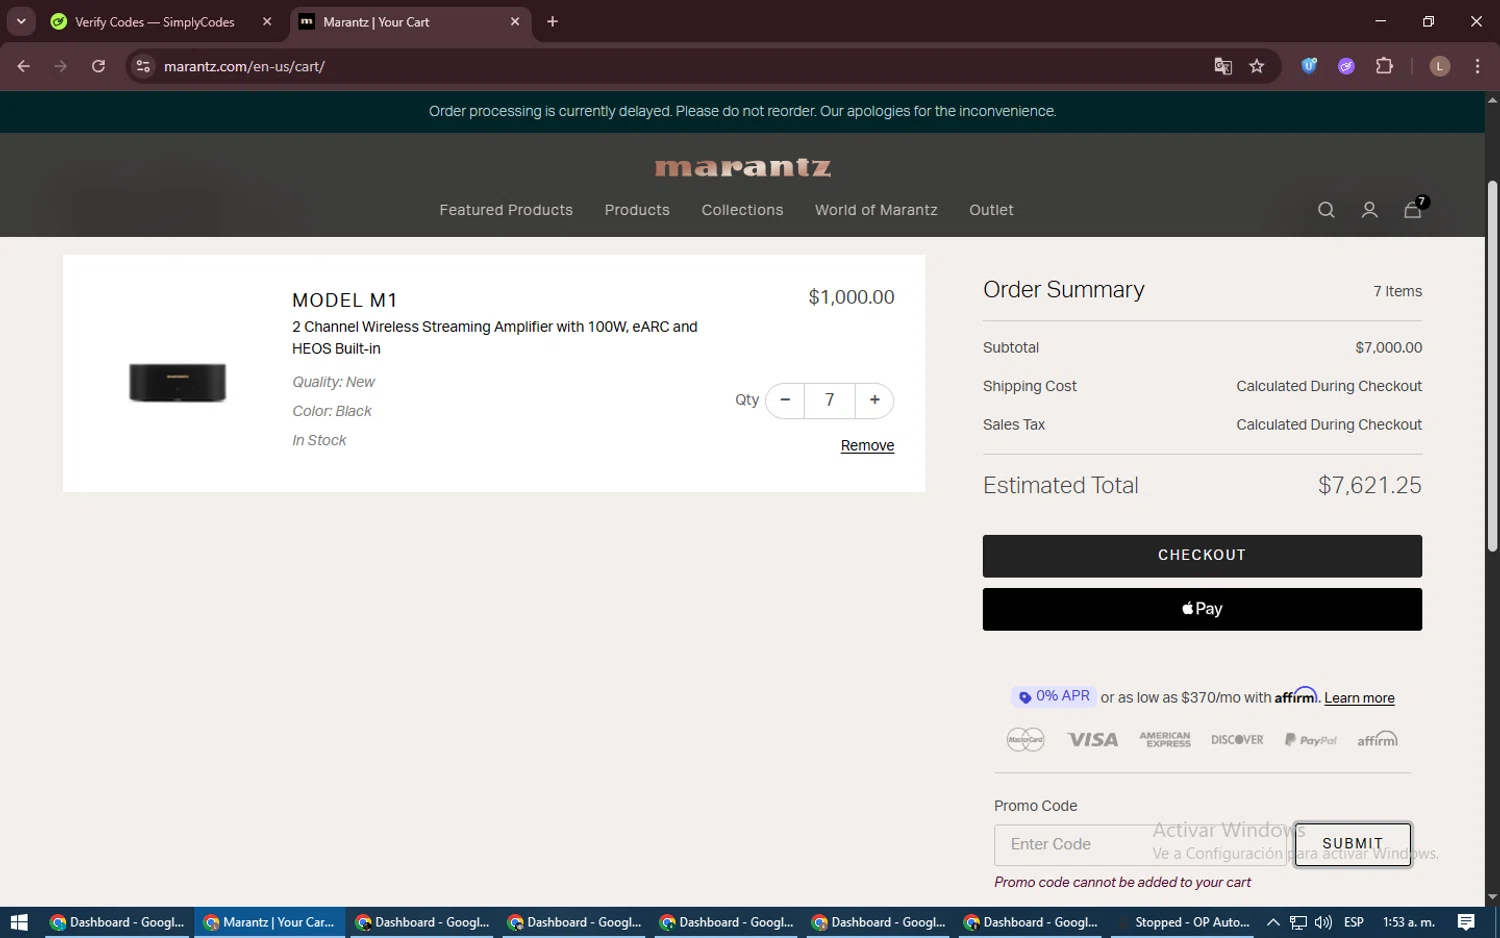Decrease quantity with the minus button
Viewport: 1500px width, 938px height.
pyautogui.click(x=785, y=400)
